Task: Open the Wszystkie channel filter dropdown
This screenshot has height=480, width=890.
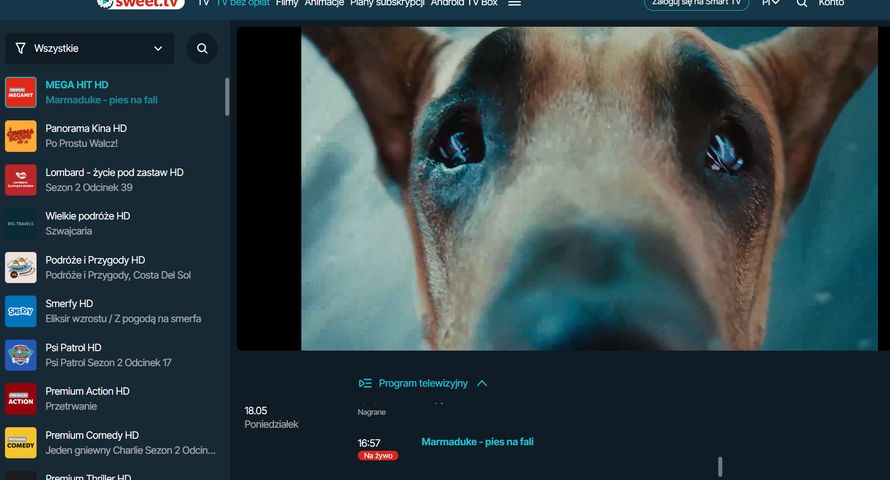Action: [x=90, y=48]
